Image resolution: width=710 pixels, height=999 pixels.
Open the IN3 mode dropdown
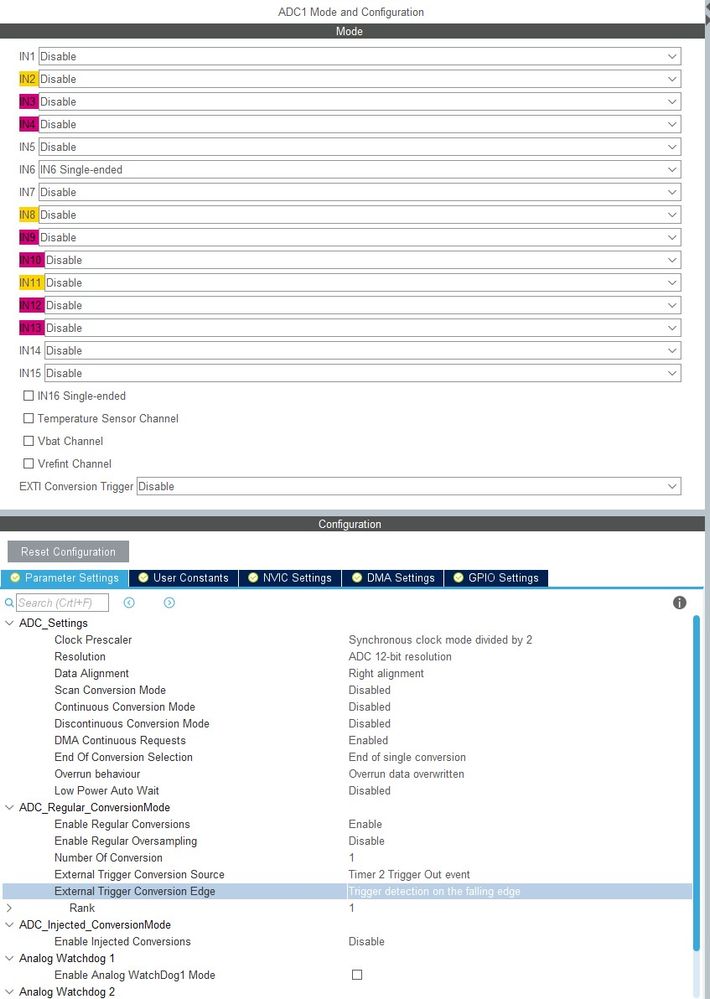pyautogui.click(x=359, y=101)
